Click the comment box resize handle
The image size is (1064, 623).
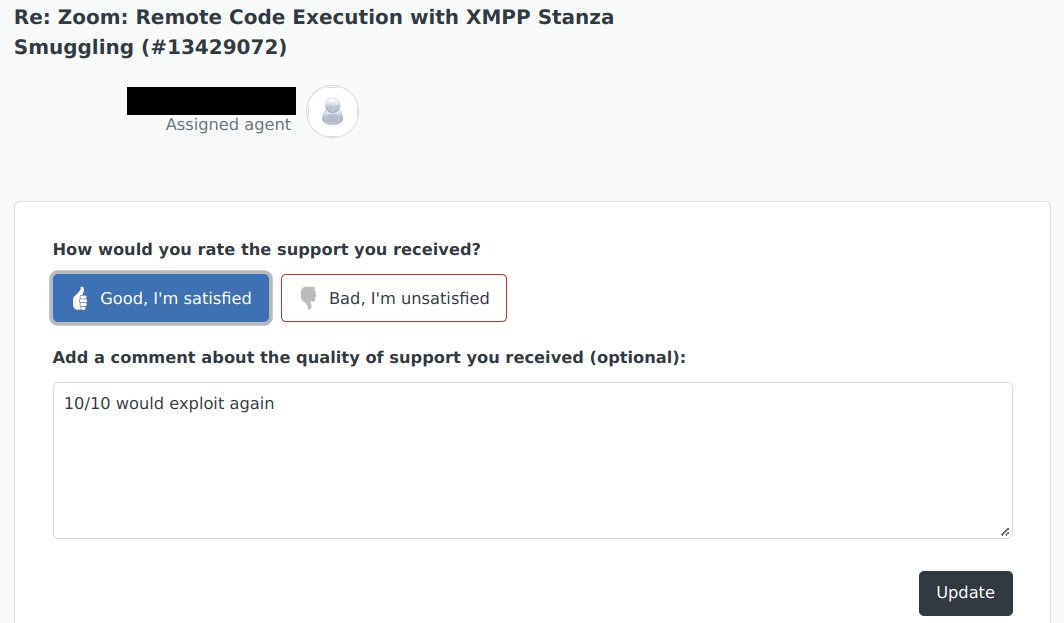click(x=1005, y=532)
